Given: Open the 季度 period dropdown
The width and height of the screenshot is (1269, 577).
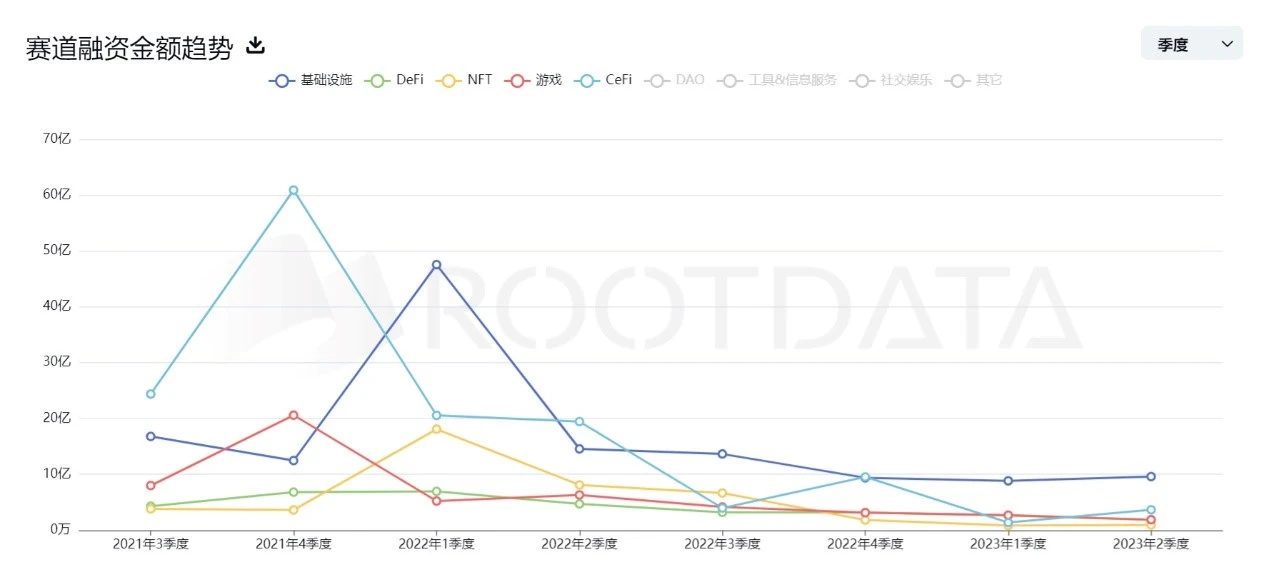Looking at the screenshot, I should tap(1191, 44).
